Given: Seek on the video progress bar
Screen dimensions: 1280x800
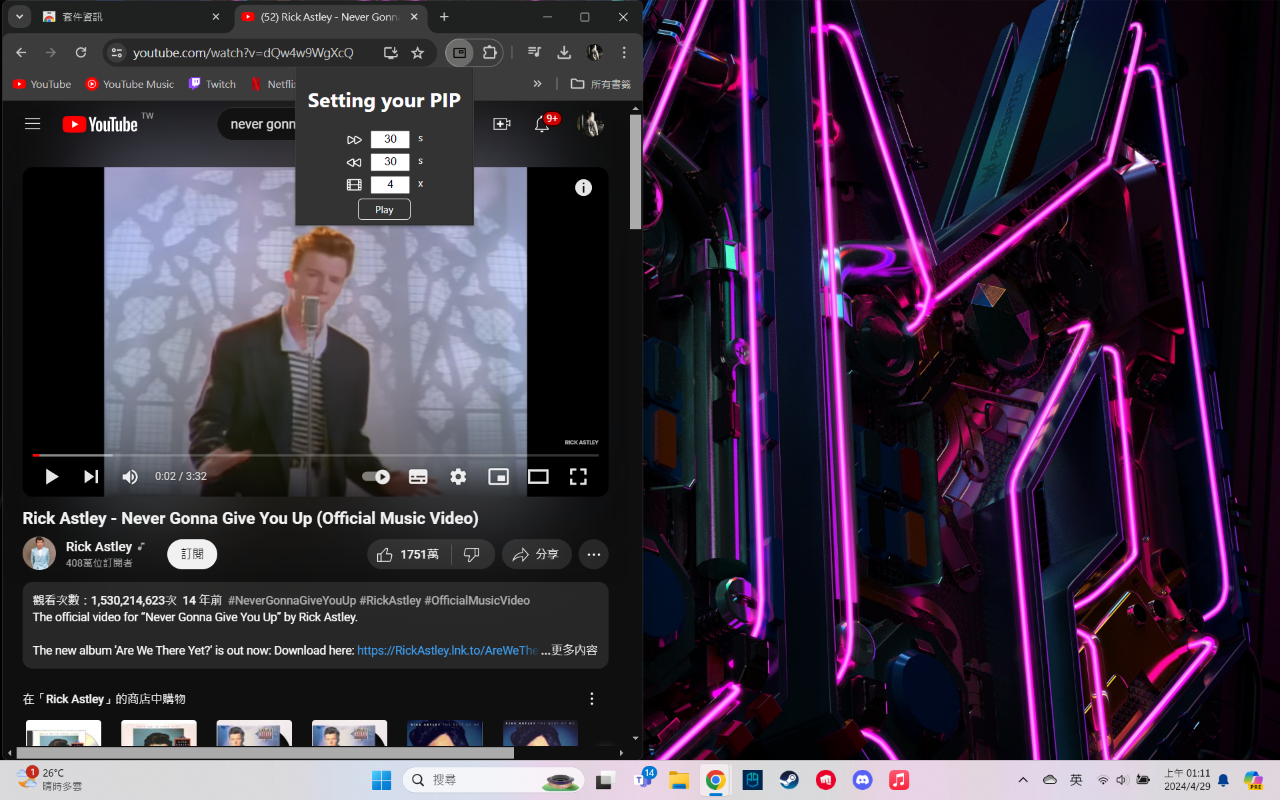Looking at the screenshot, I should (316, 455).
